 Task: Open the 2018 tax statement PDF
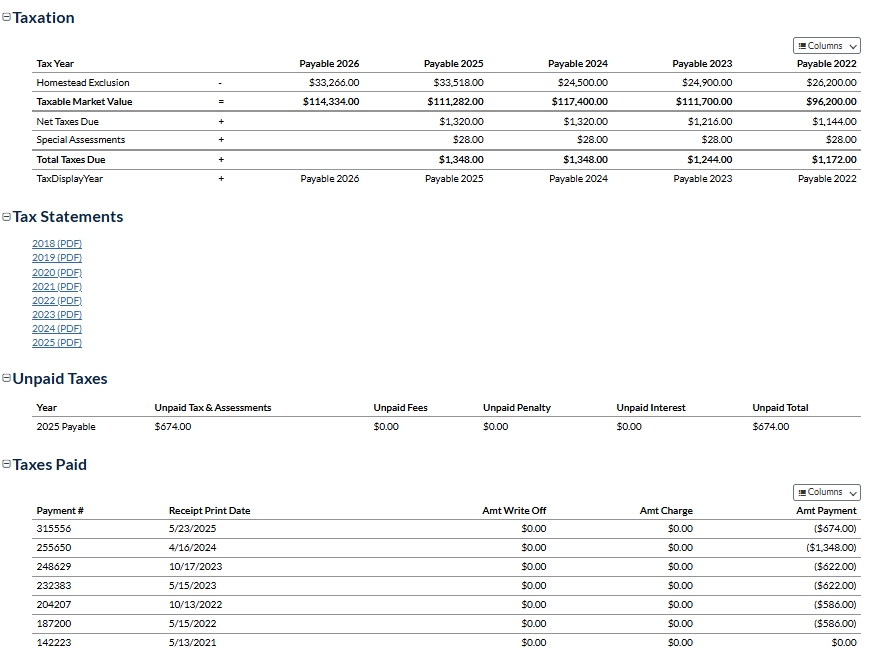click(x=57, y=244)
